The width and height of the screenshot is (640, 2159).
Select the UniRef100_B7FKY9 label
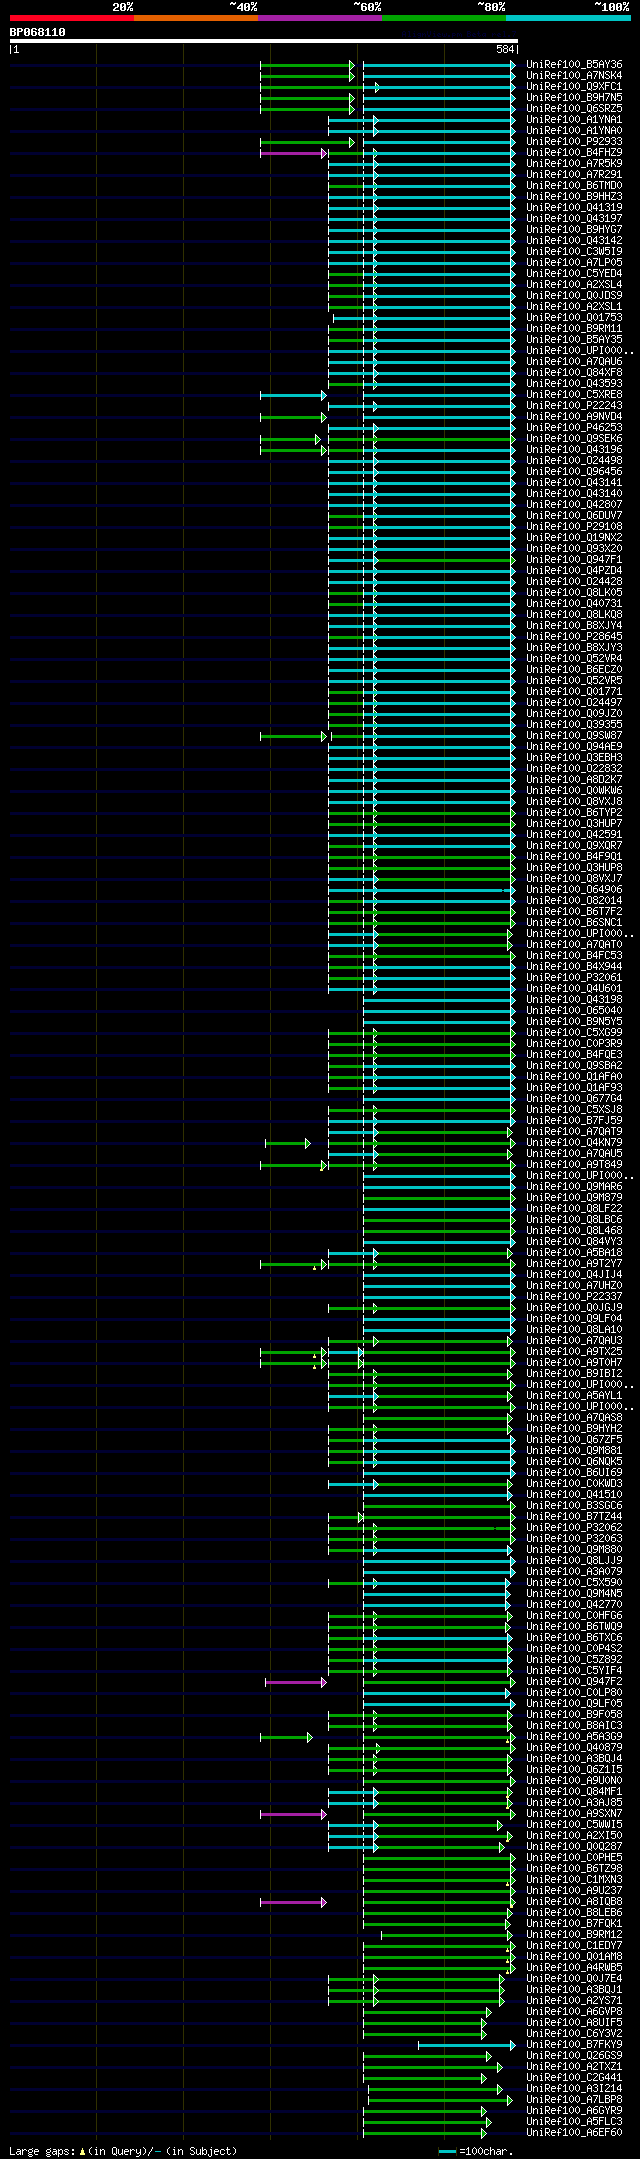click(574, 2044)
